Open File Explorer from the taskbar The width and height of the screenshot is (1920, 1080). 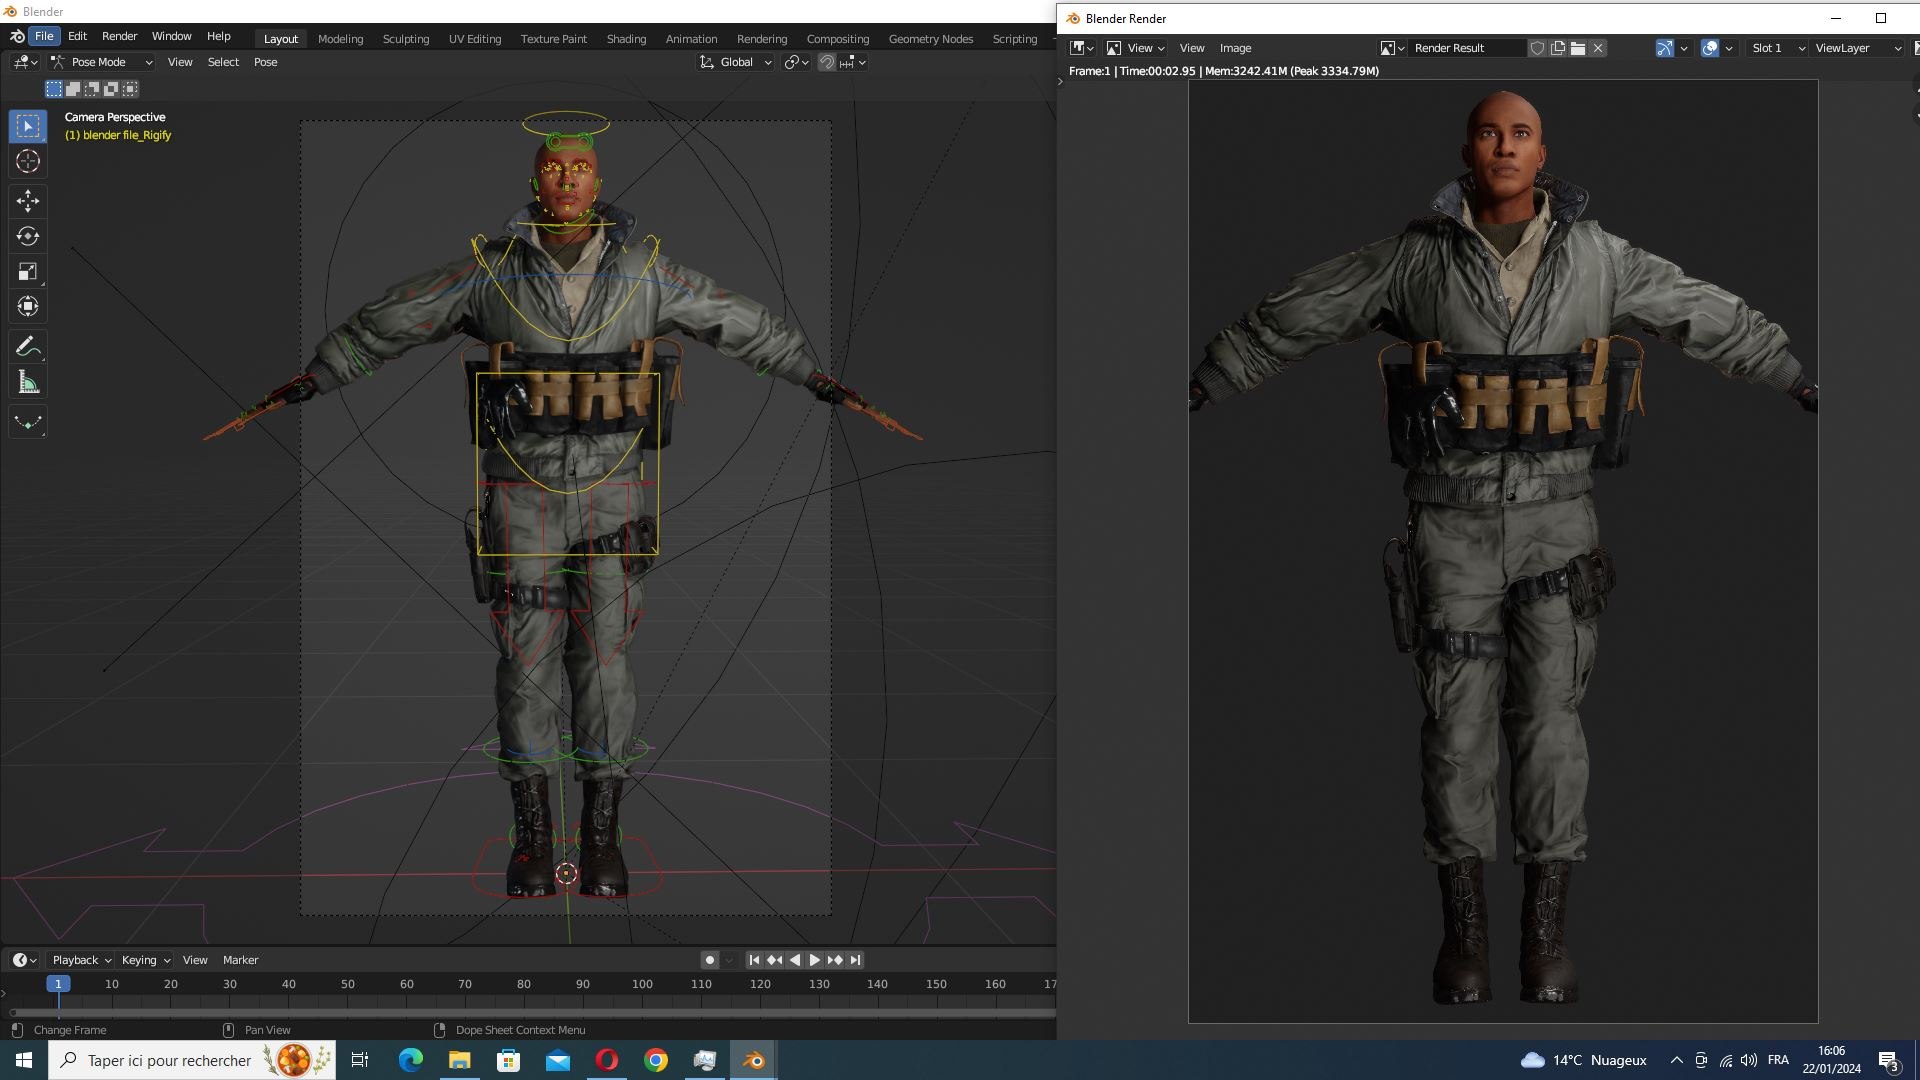pyautogui.click(x=459, y=1060)
